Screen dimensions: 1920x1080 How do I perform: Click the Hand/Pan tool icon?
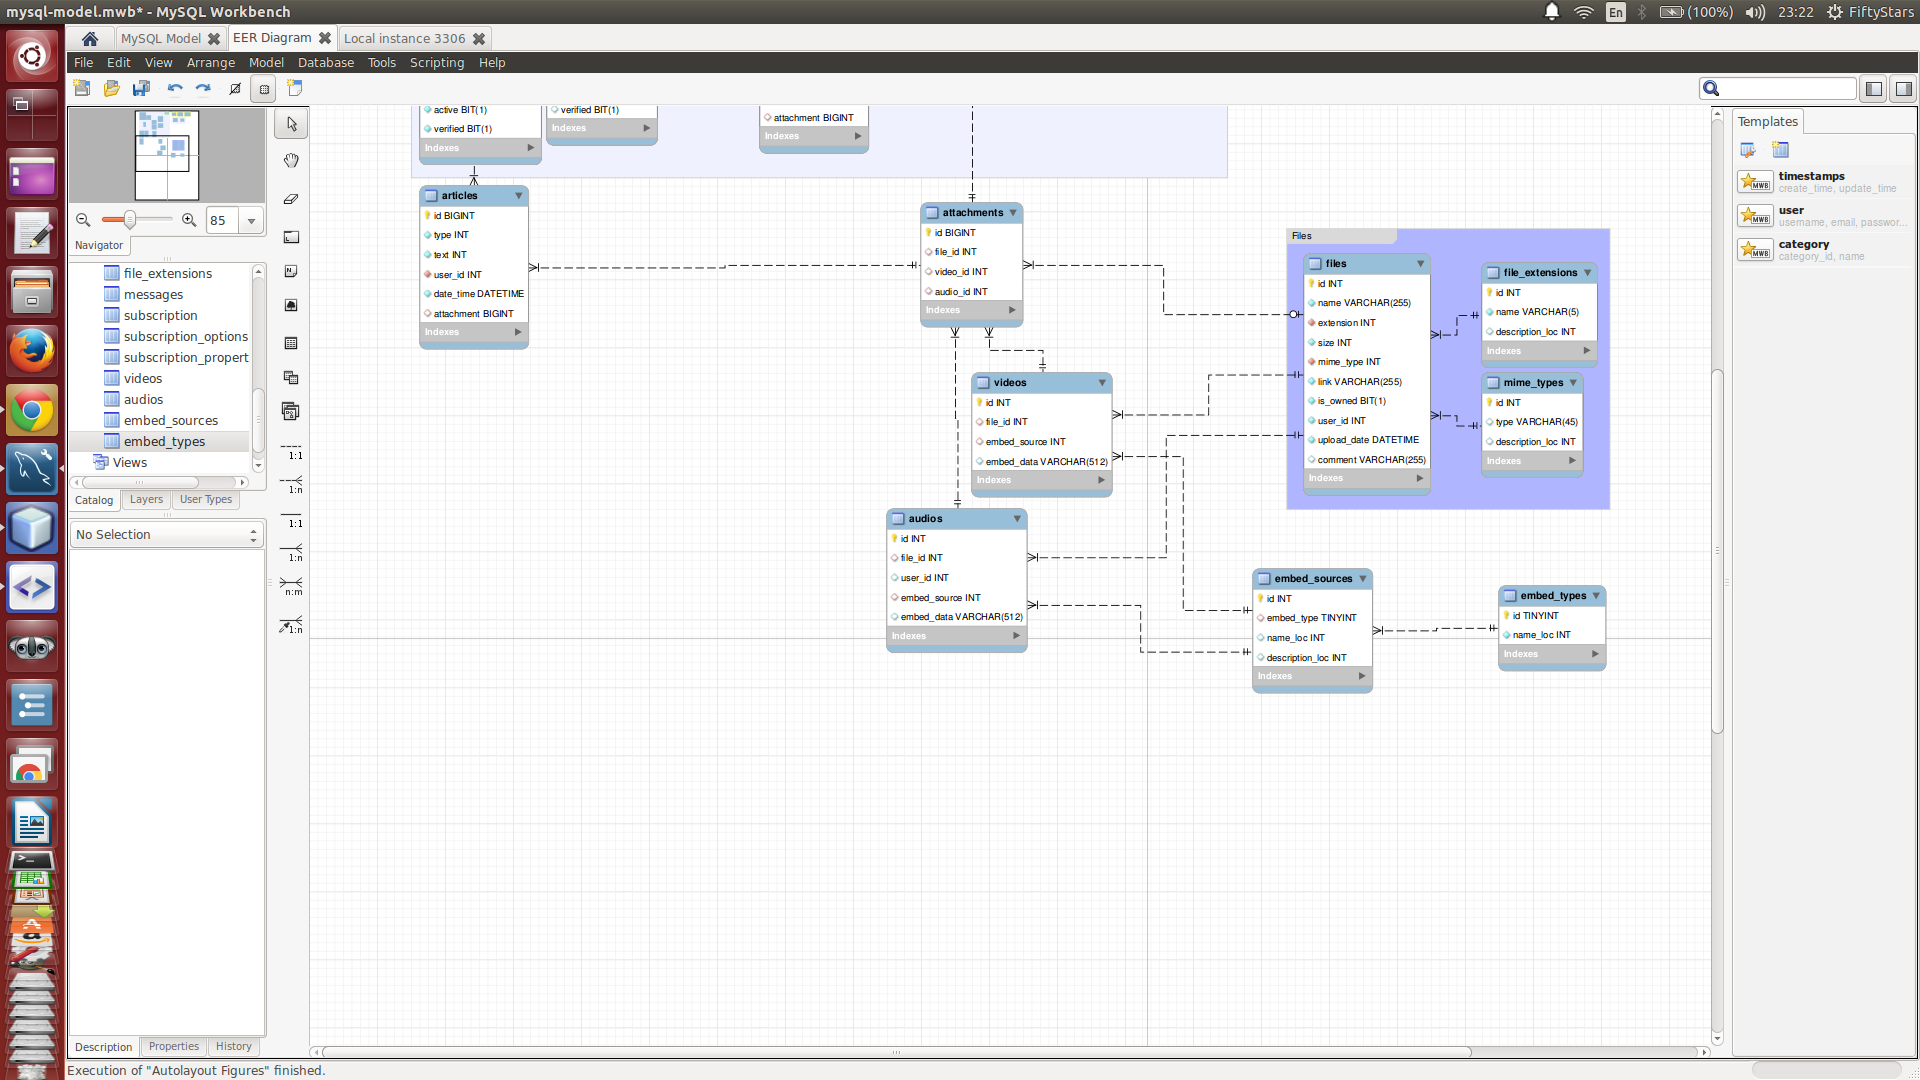291,160
